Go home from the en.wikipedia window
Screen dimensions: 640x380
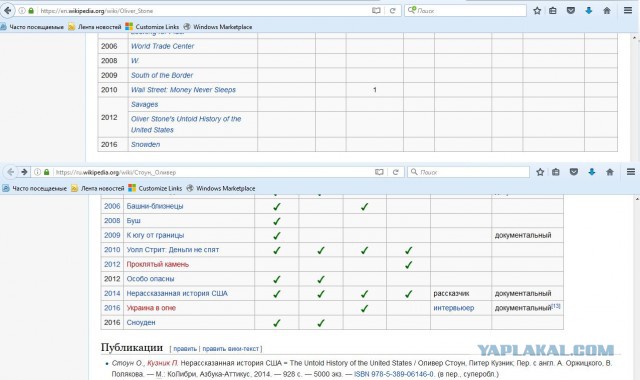pos(607,11)
